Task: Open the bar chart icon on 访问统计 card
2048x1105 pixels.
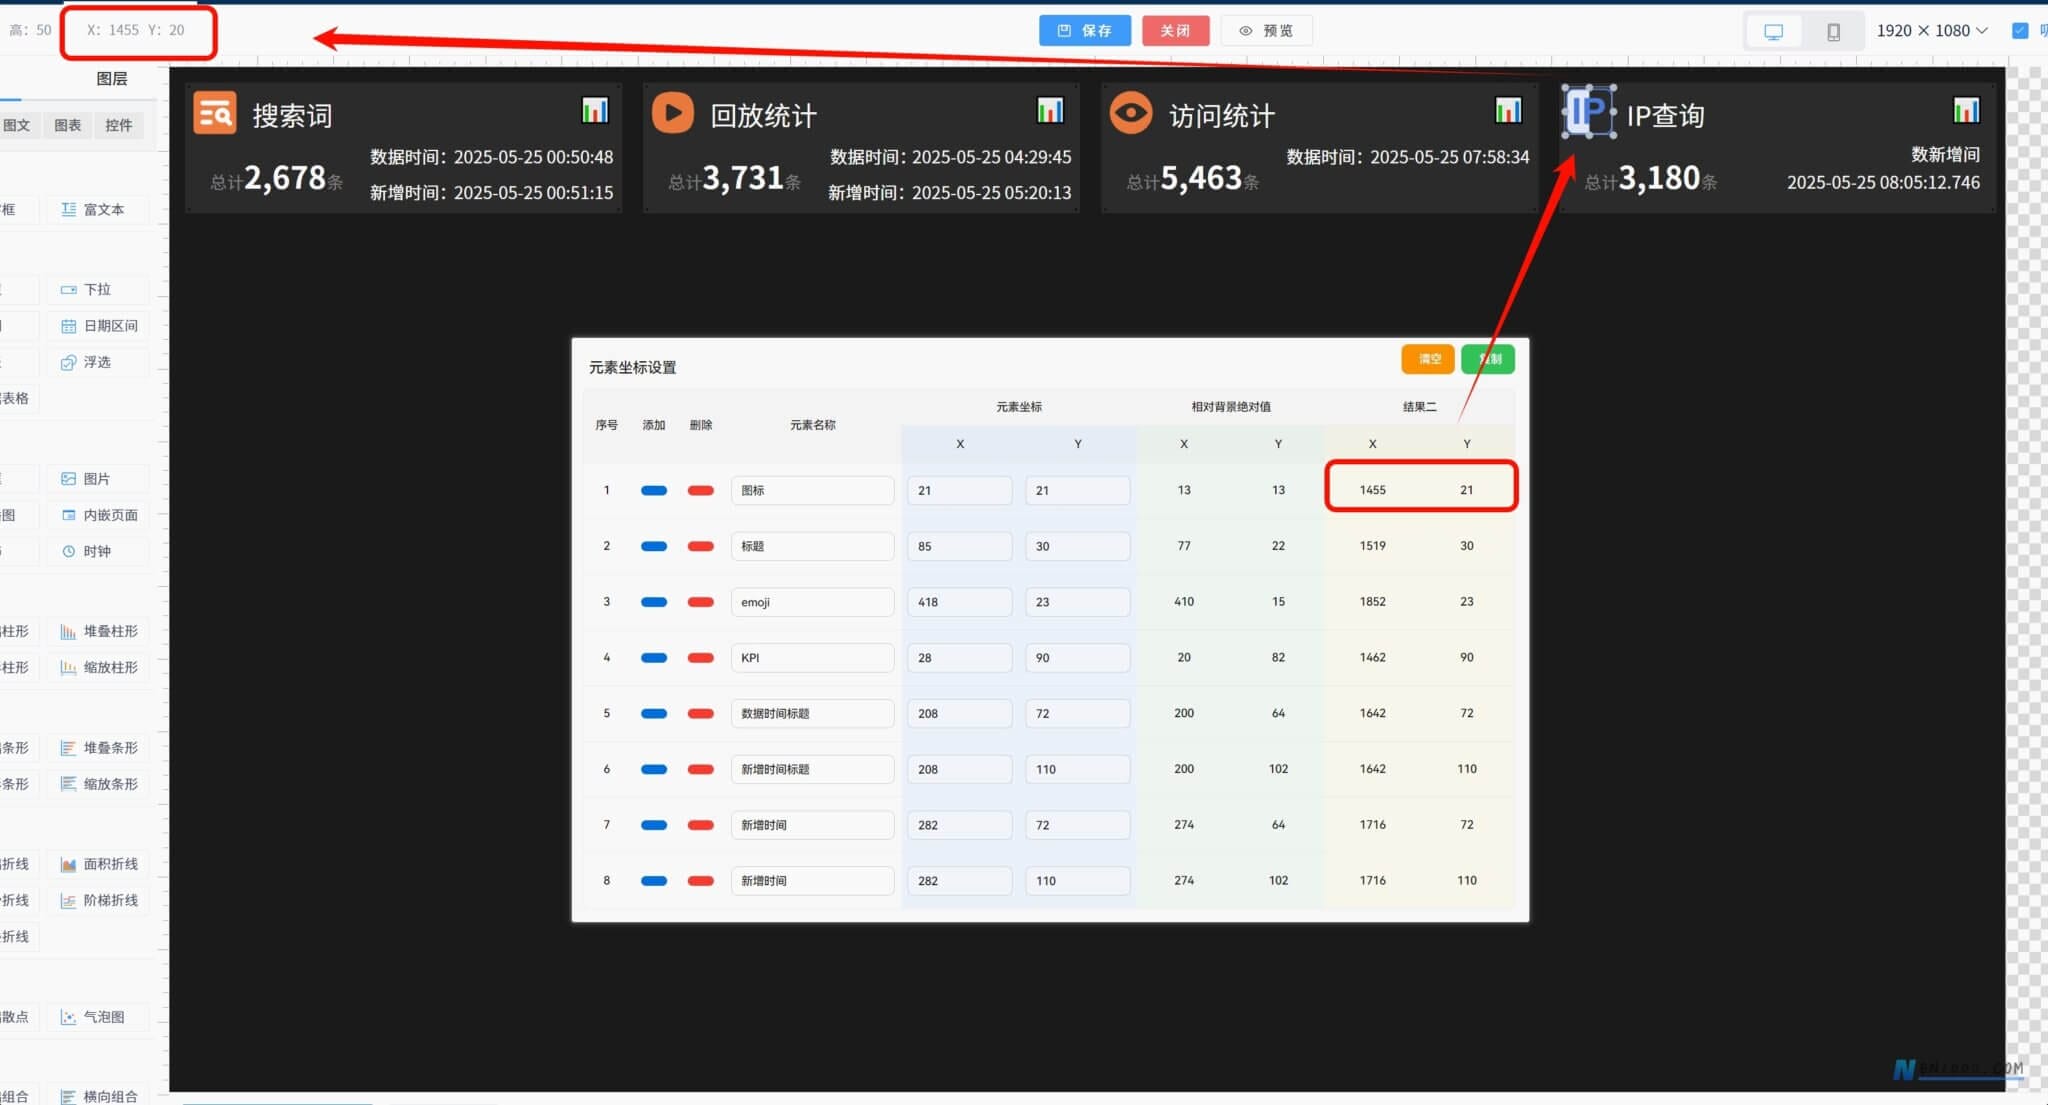Action: point(1508,110)
